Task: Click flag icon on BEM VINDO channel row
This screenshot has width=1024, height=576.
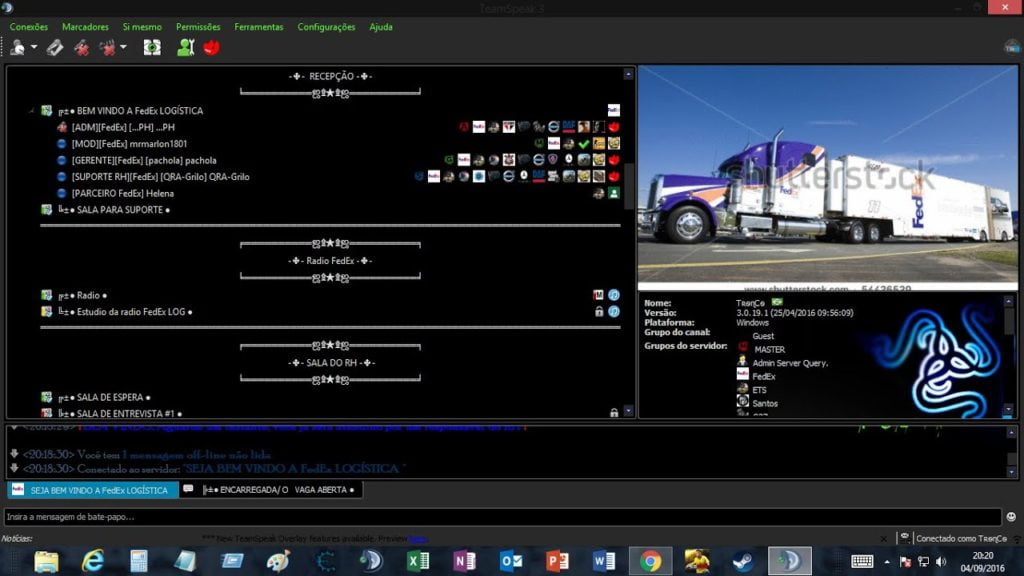Action: 614,110
